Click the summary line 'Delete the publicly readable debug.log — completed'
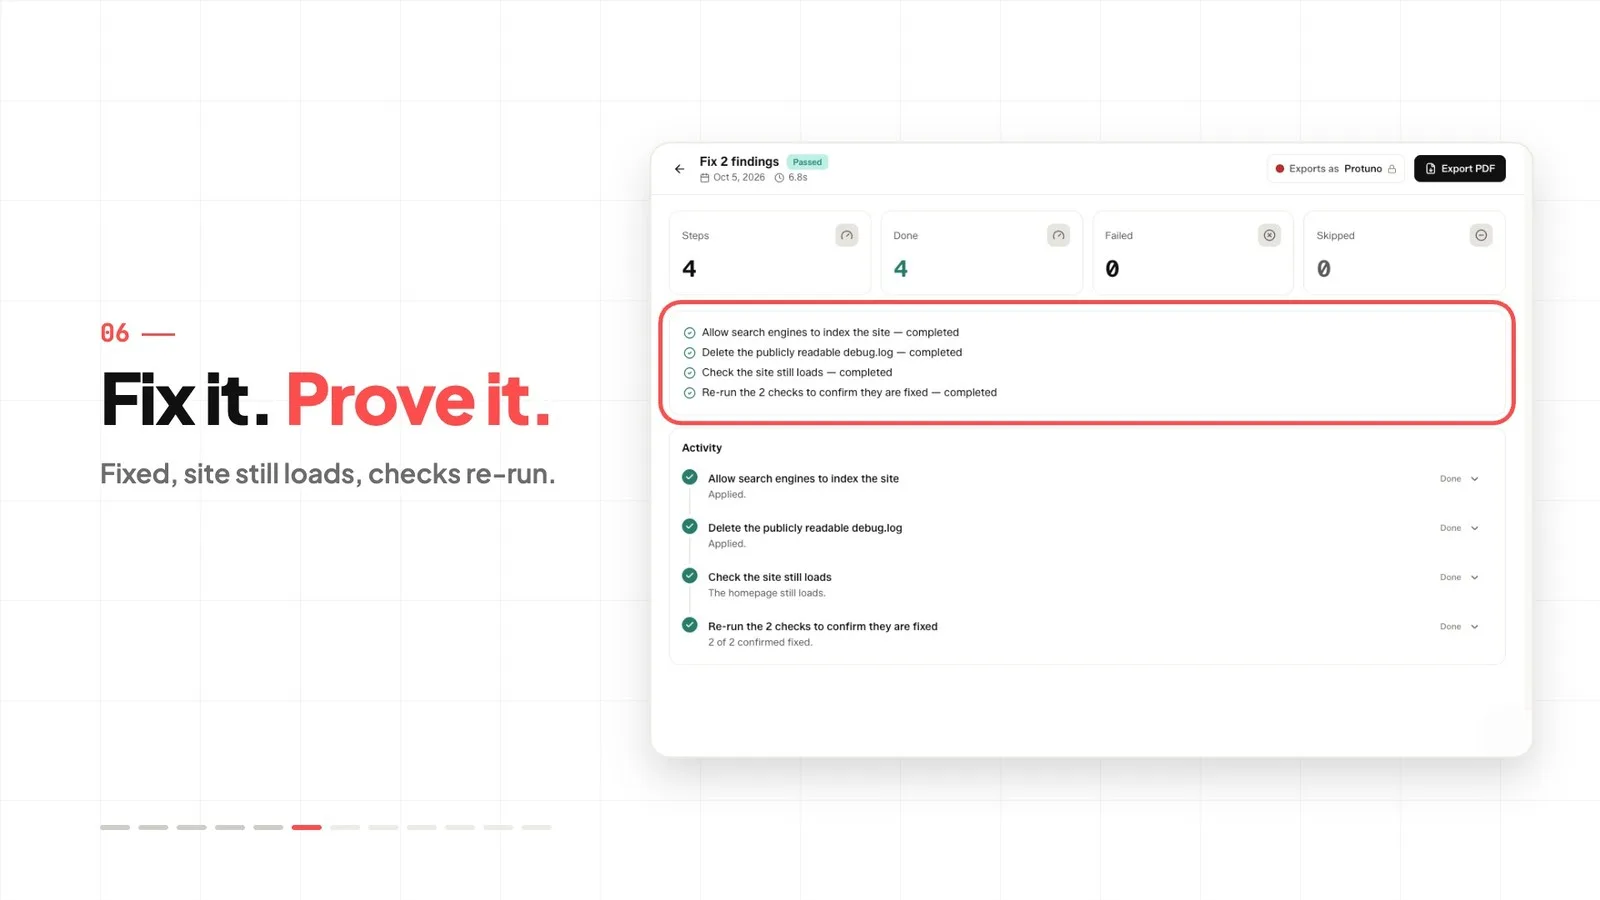Viewport: 1600px width, 900px height. [x=832, y=353]
